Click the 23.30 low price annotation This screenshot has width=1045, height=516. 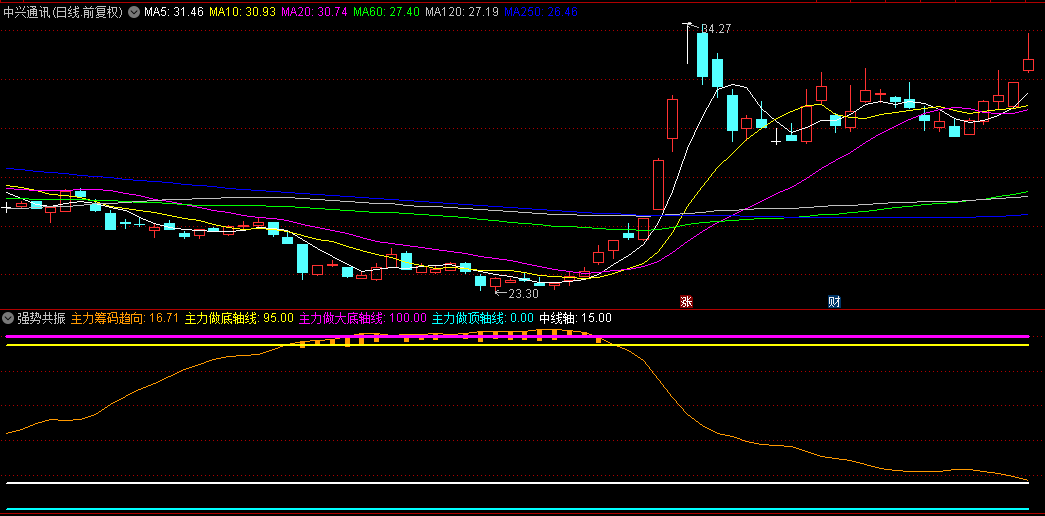[523, 293]
